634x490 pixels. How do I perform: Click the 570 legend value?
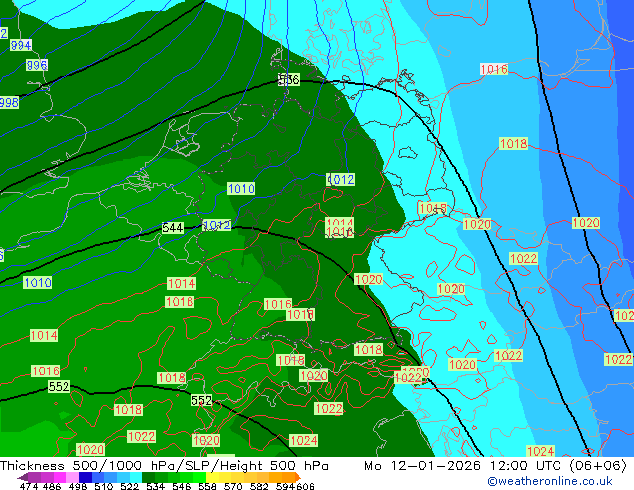[x=233, y=486]
